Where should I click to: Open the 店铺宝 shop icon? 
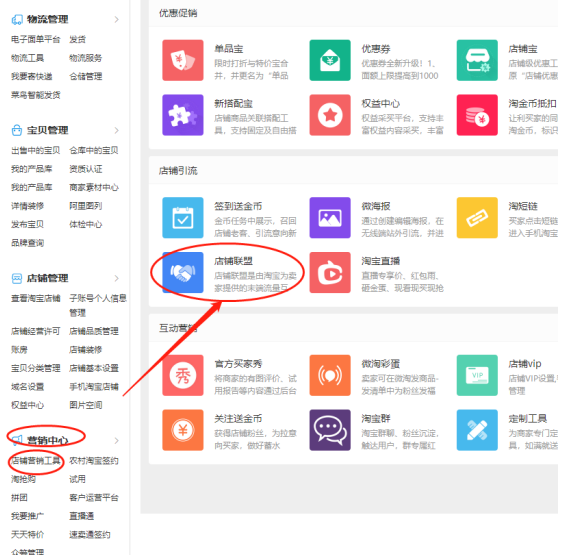[x=477, y=60]
